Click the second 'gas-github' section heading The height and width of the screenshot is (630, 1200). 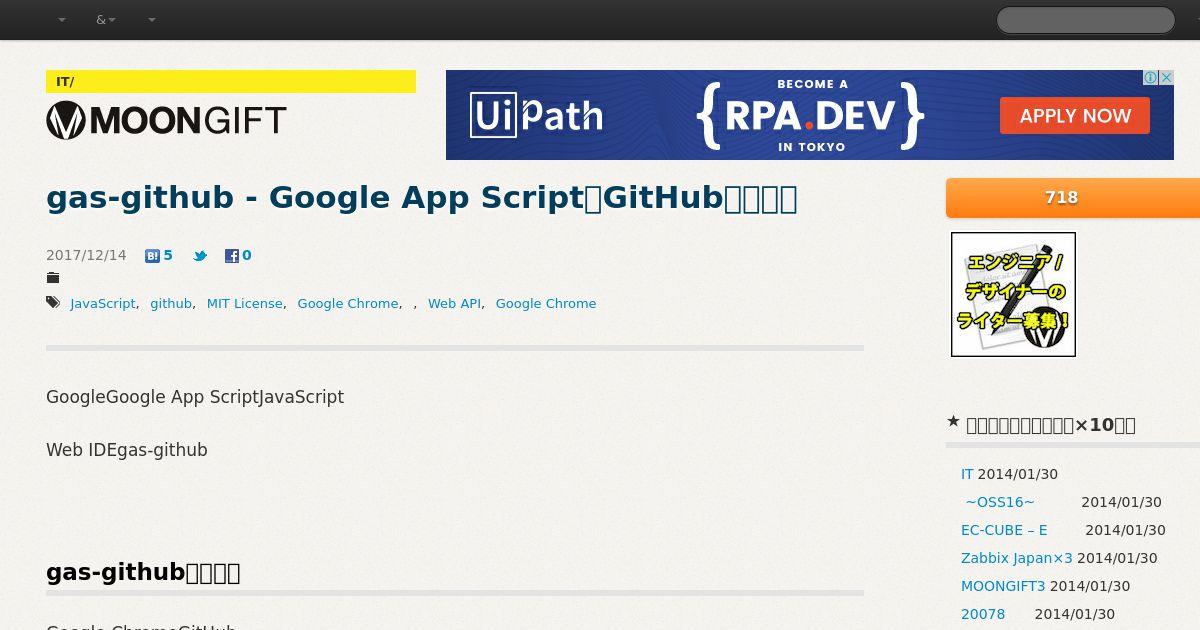coord(143,572)
